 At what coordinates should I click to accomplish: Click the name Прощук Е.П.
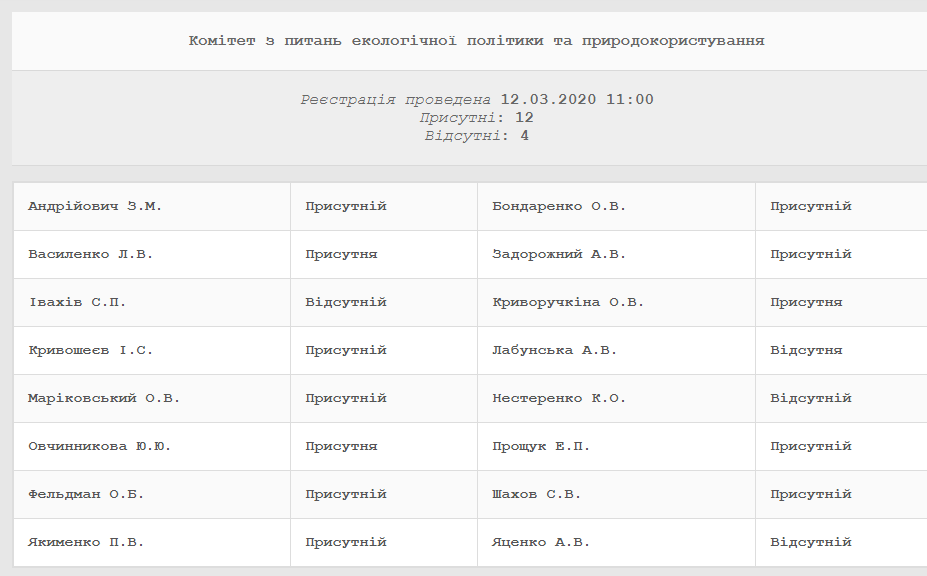541,446
